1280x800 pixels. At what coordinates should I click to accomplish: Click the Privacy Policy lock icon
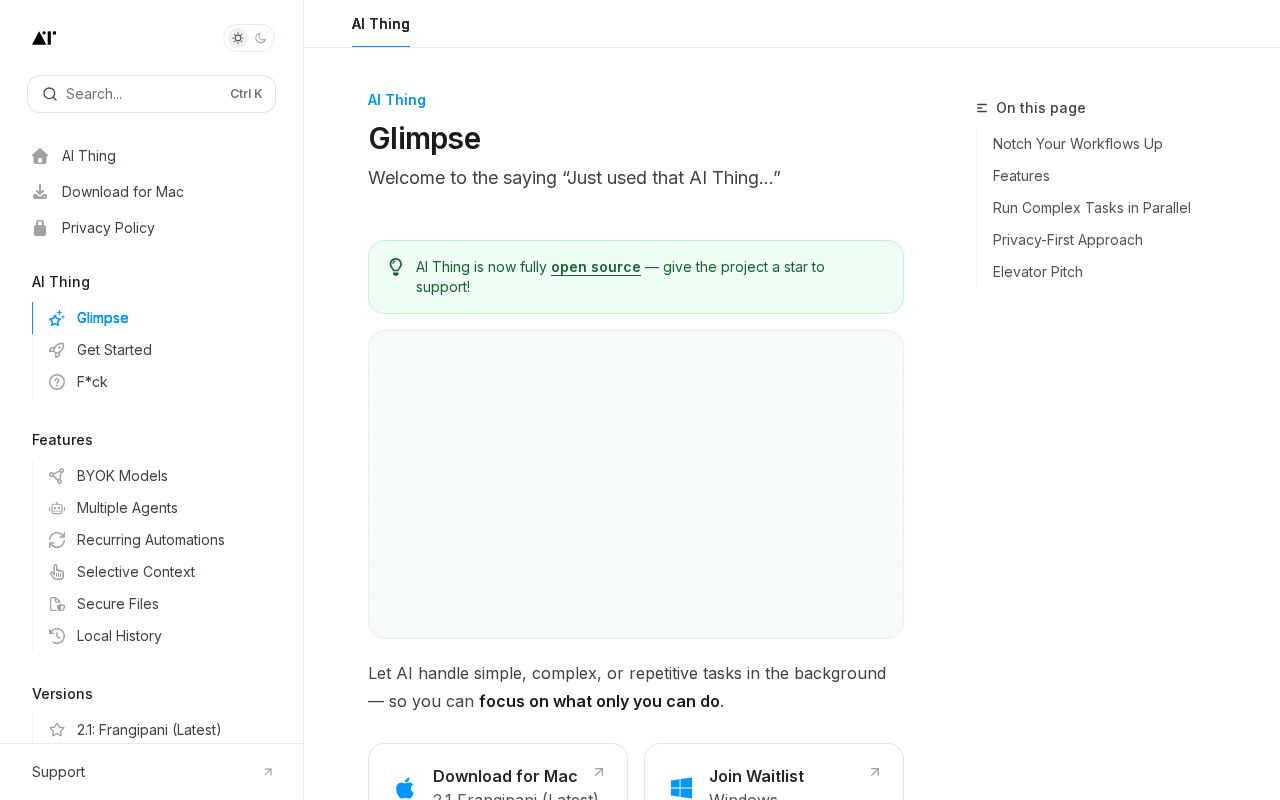click(40, 228)
